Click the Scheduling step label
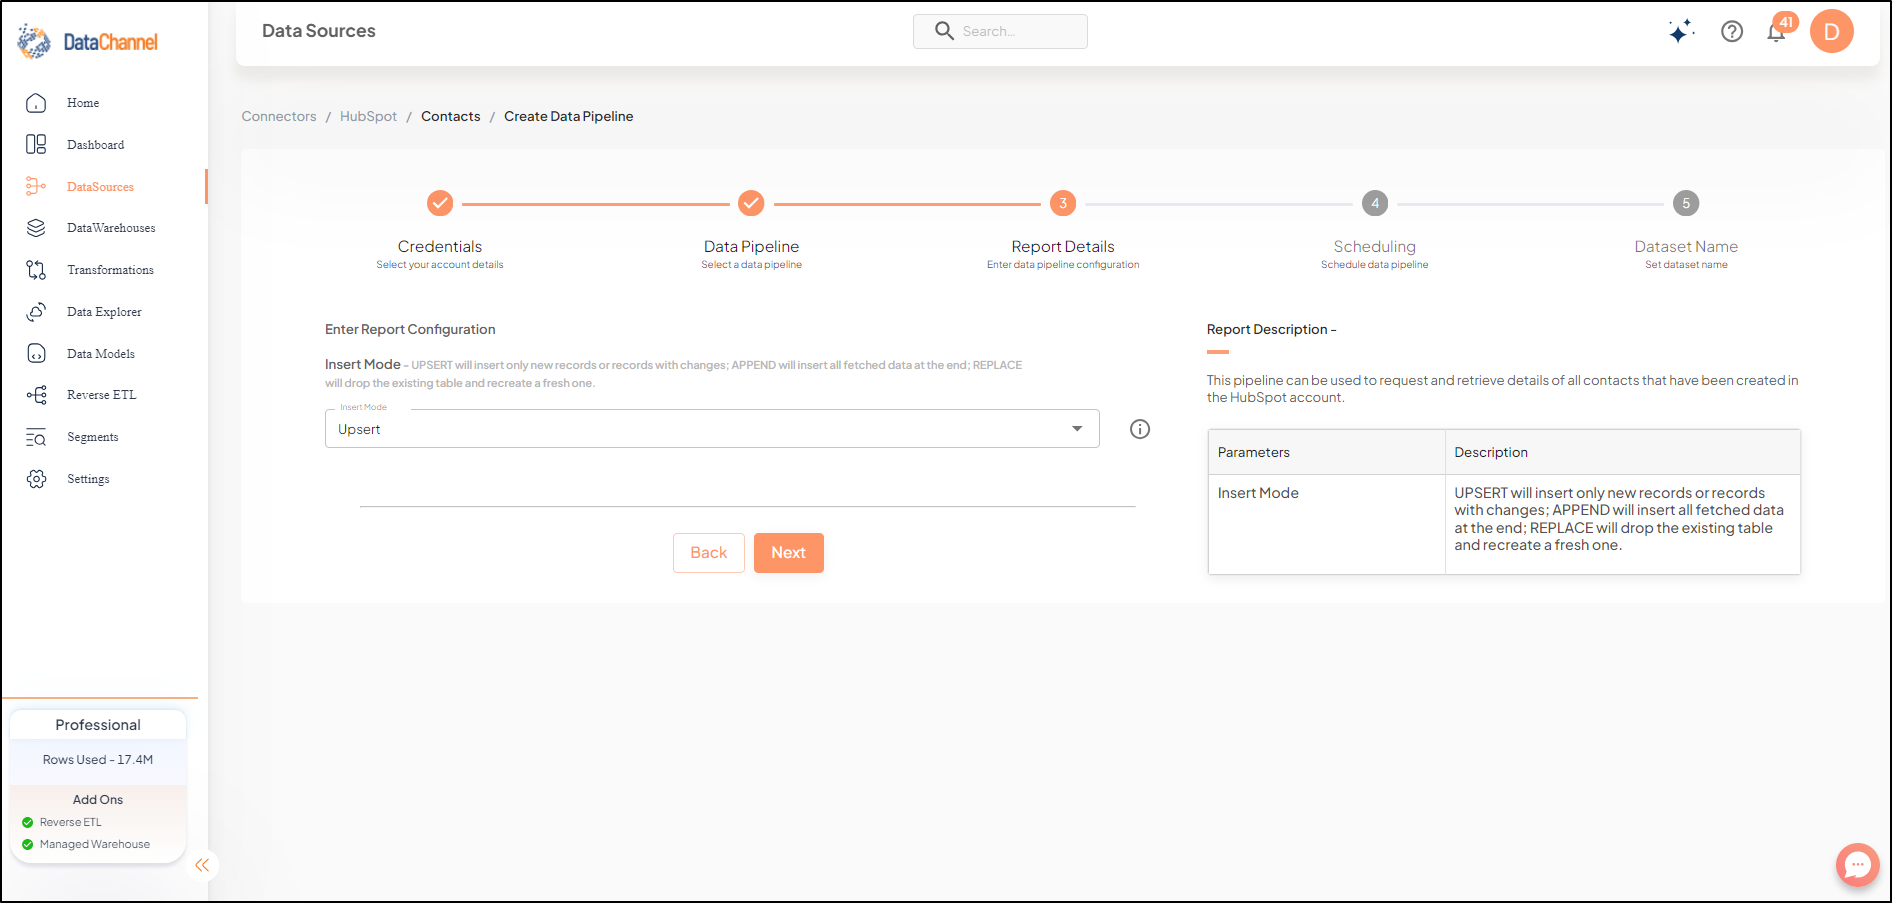The width and height of the screenshot is (1892, 903). click(x=1375, y=246)
